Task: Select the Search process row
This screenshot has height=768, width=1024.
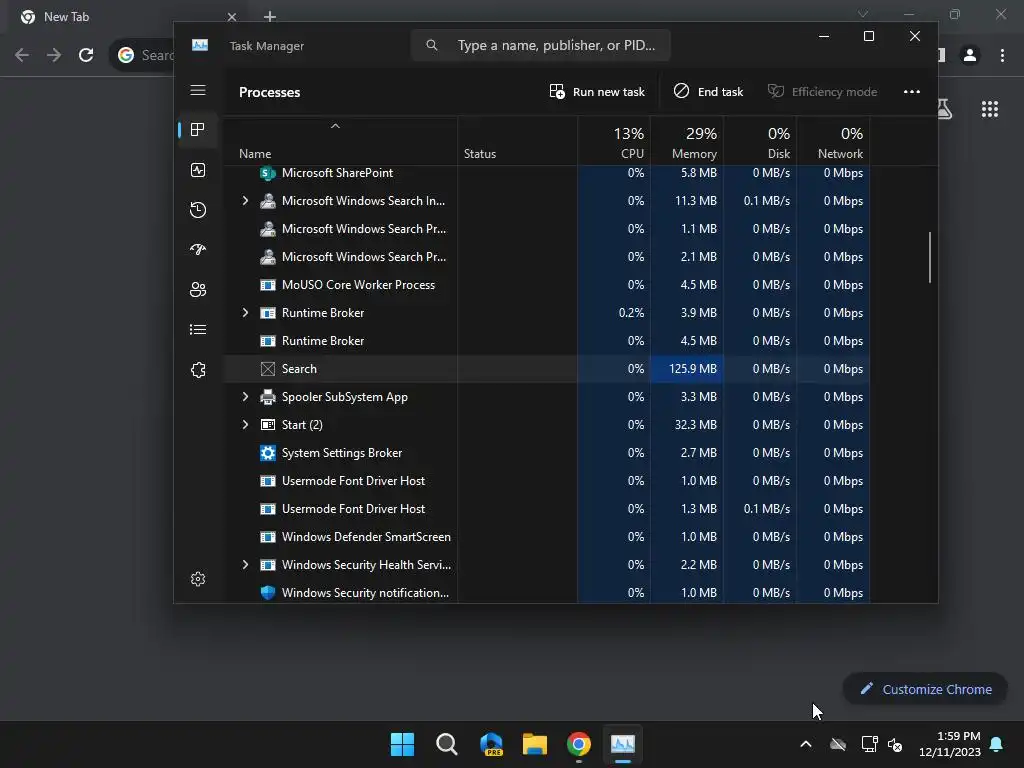Action: point(547,369)
